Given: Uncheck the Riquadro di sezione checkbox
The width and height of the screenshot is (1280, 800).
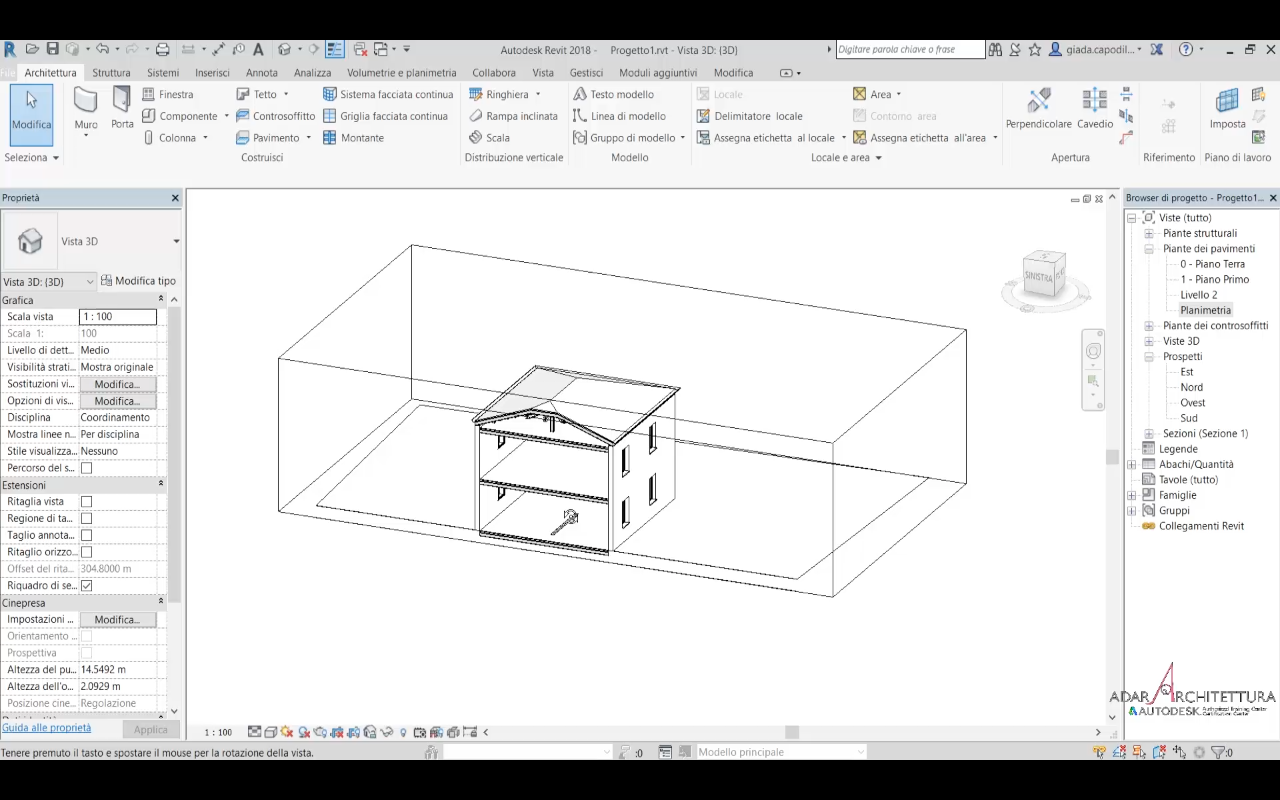Looking at the screenshot, I should point(86,586).
